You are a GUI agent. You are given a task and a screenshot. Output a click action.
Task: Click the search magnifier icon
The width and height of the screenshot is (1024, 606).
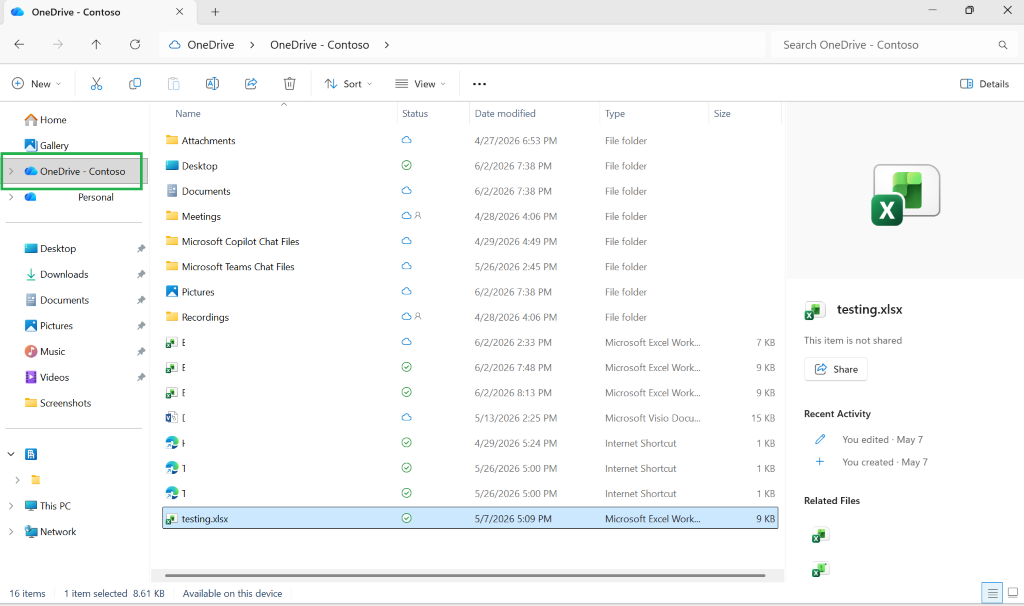pyautogui.click(x=1002, y=45)
